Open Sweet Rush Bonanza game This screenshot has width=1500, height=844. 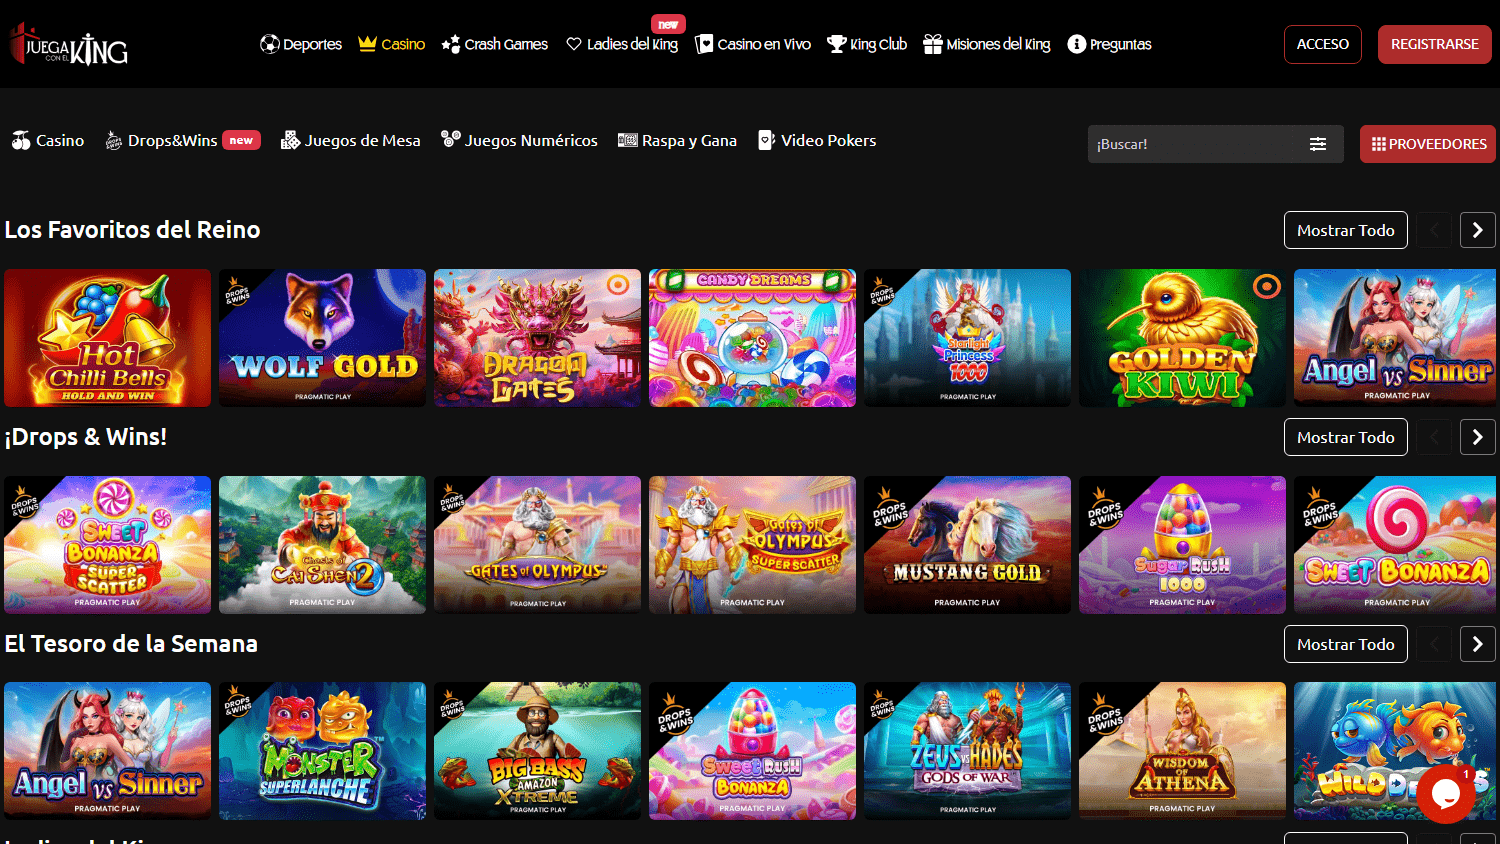pyautogui.click(x=752, y=751)
